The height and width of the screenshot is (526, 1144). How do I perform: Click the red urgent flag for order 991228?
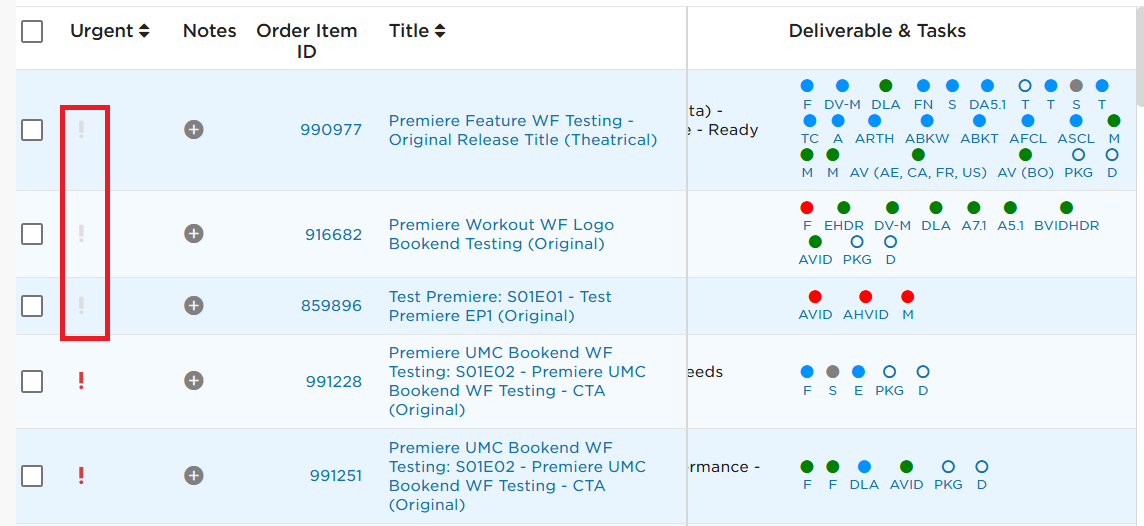(x=82, y=381)
